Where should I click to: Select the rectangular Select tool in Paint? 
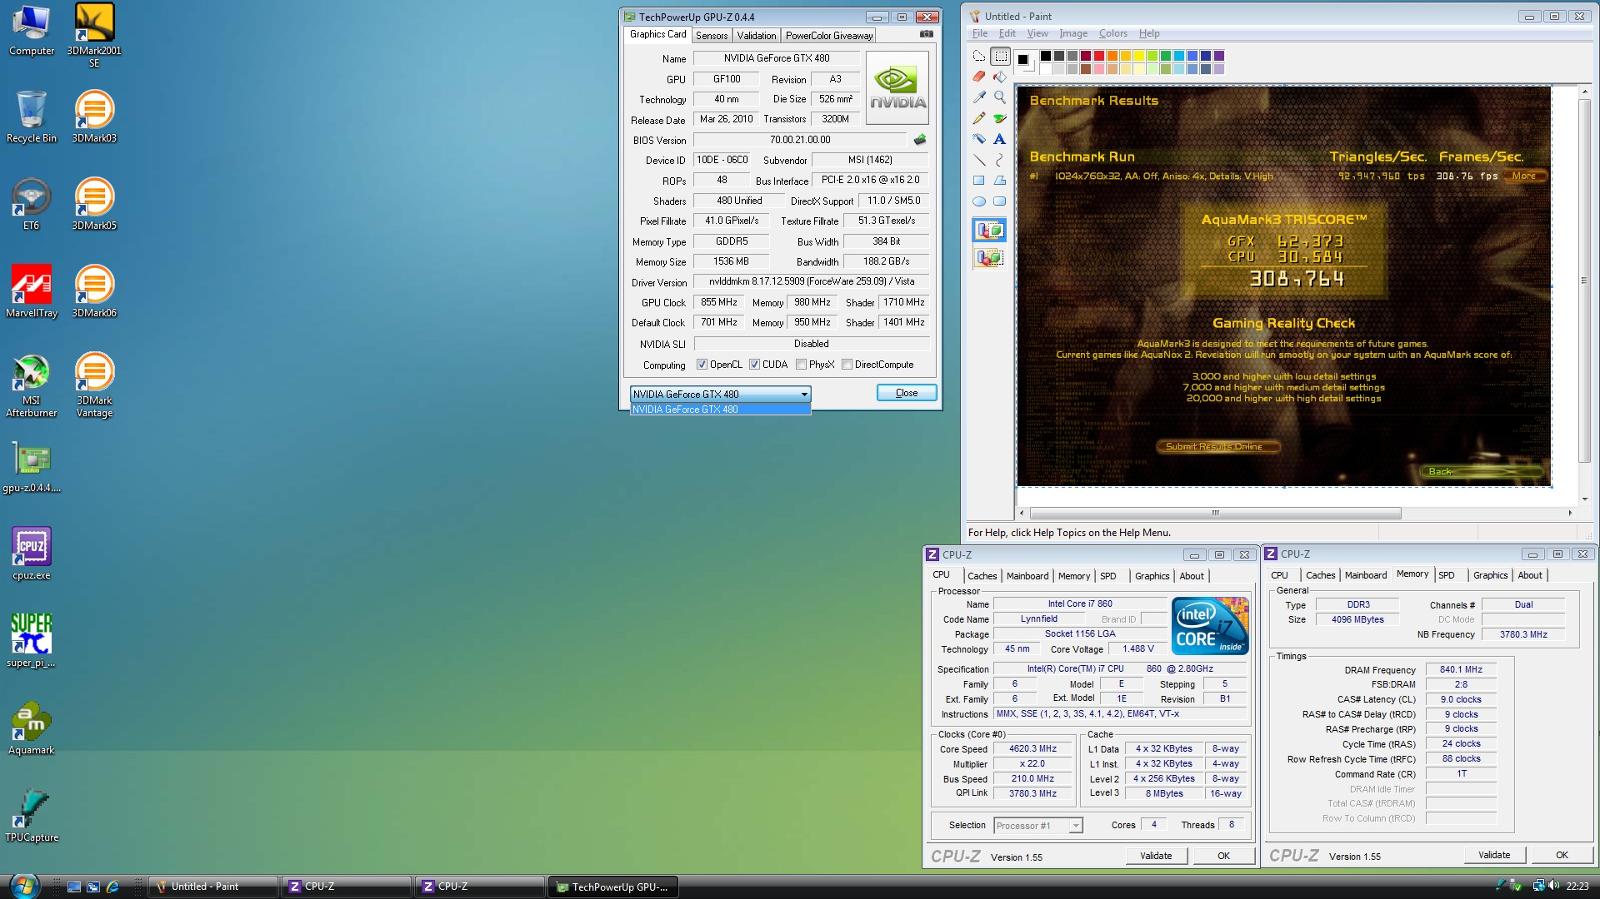[1000, 56]
